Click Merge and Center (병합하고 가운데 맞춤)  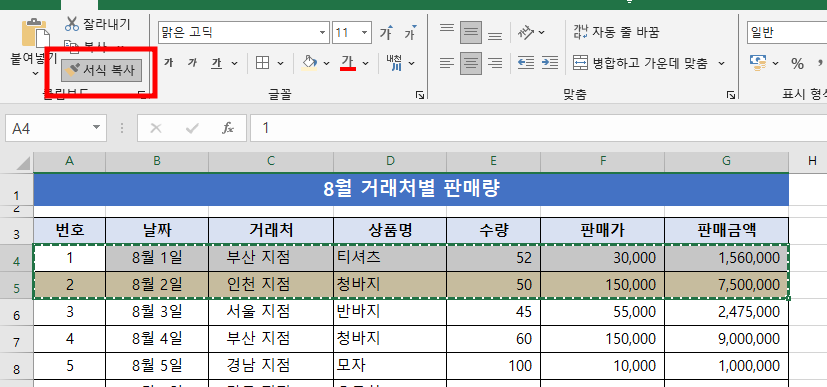tap(640, 63)
